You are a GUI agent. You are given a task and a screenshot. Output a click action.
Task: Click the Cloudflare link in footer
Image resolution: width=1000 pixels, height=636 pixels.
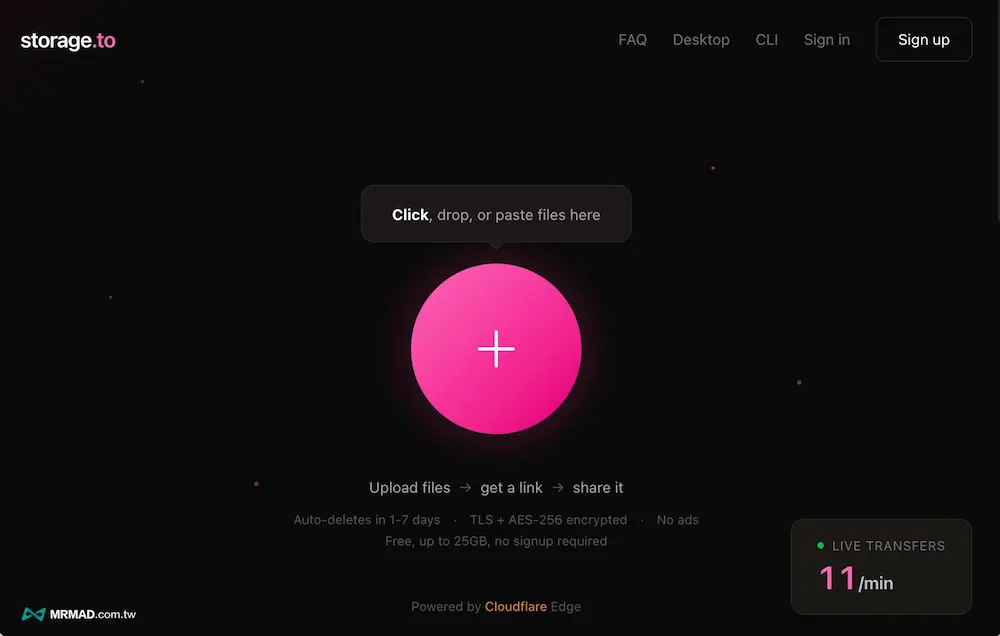pyautogui.click(x=515, y=607)
